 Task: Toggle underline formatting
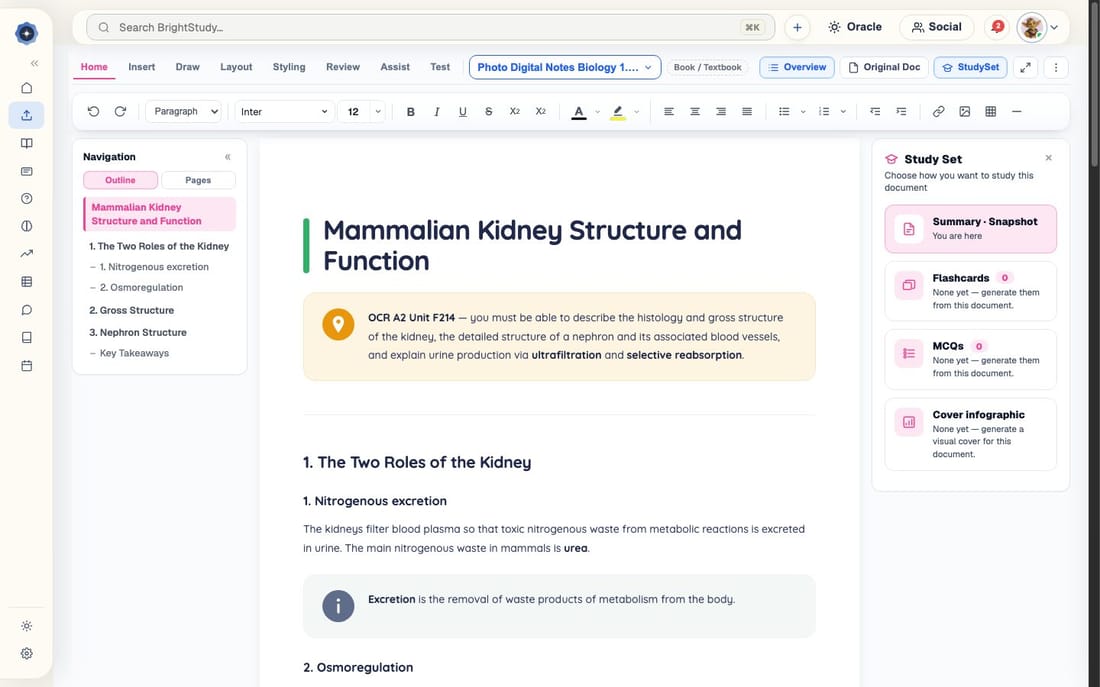[x=462, y=112]
